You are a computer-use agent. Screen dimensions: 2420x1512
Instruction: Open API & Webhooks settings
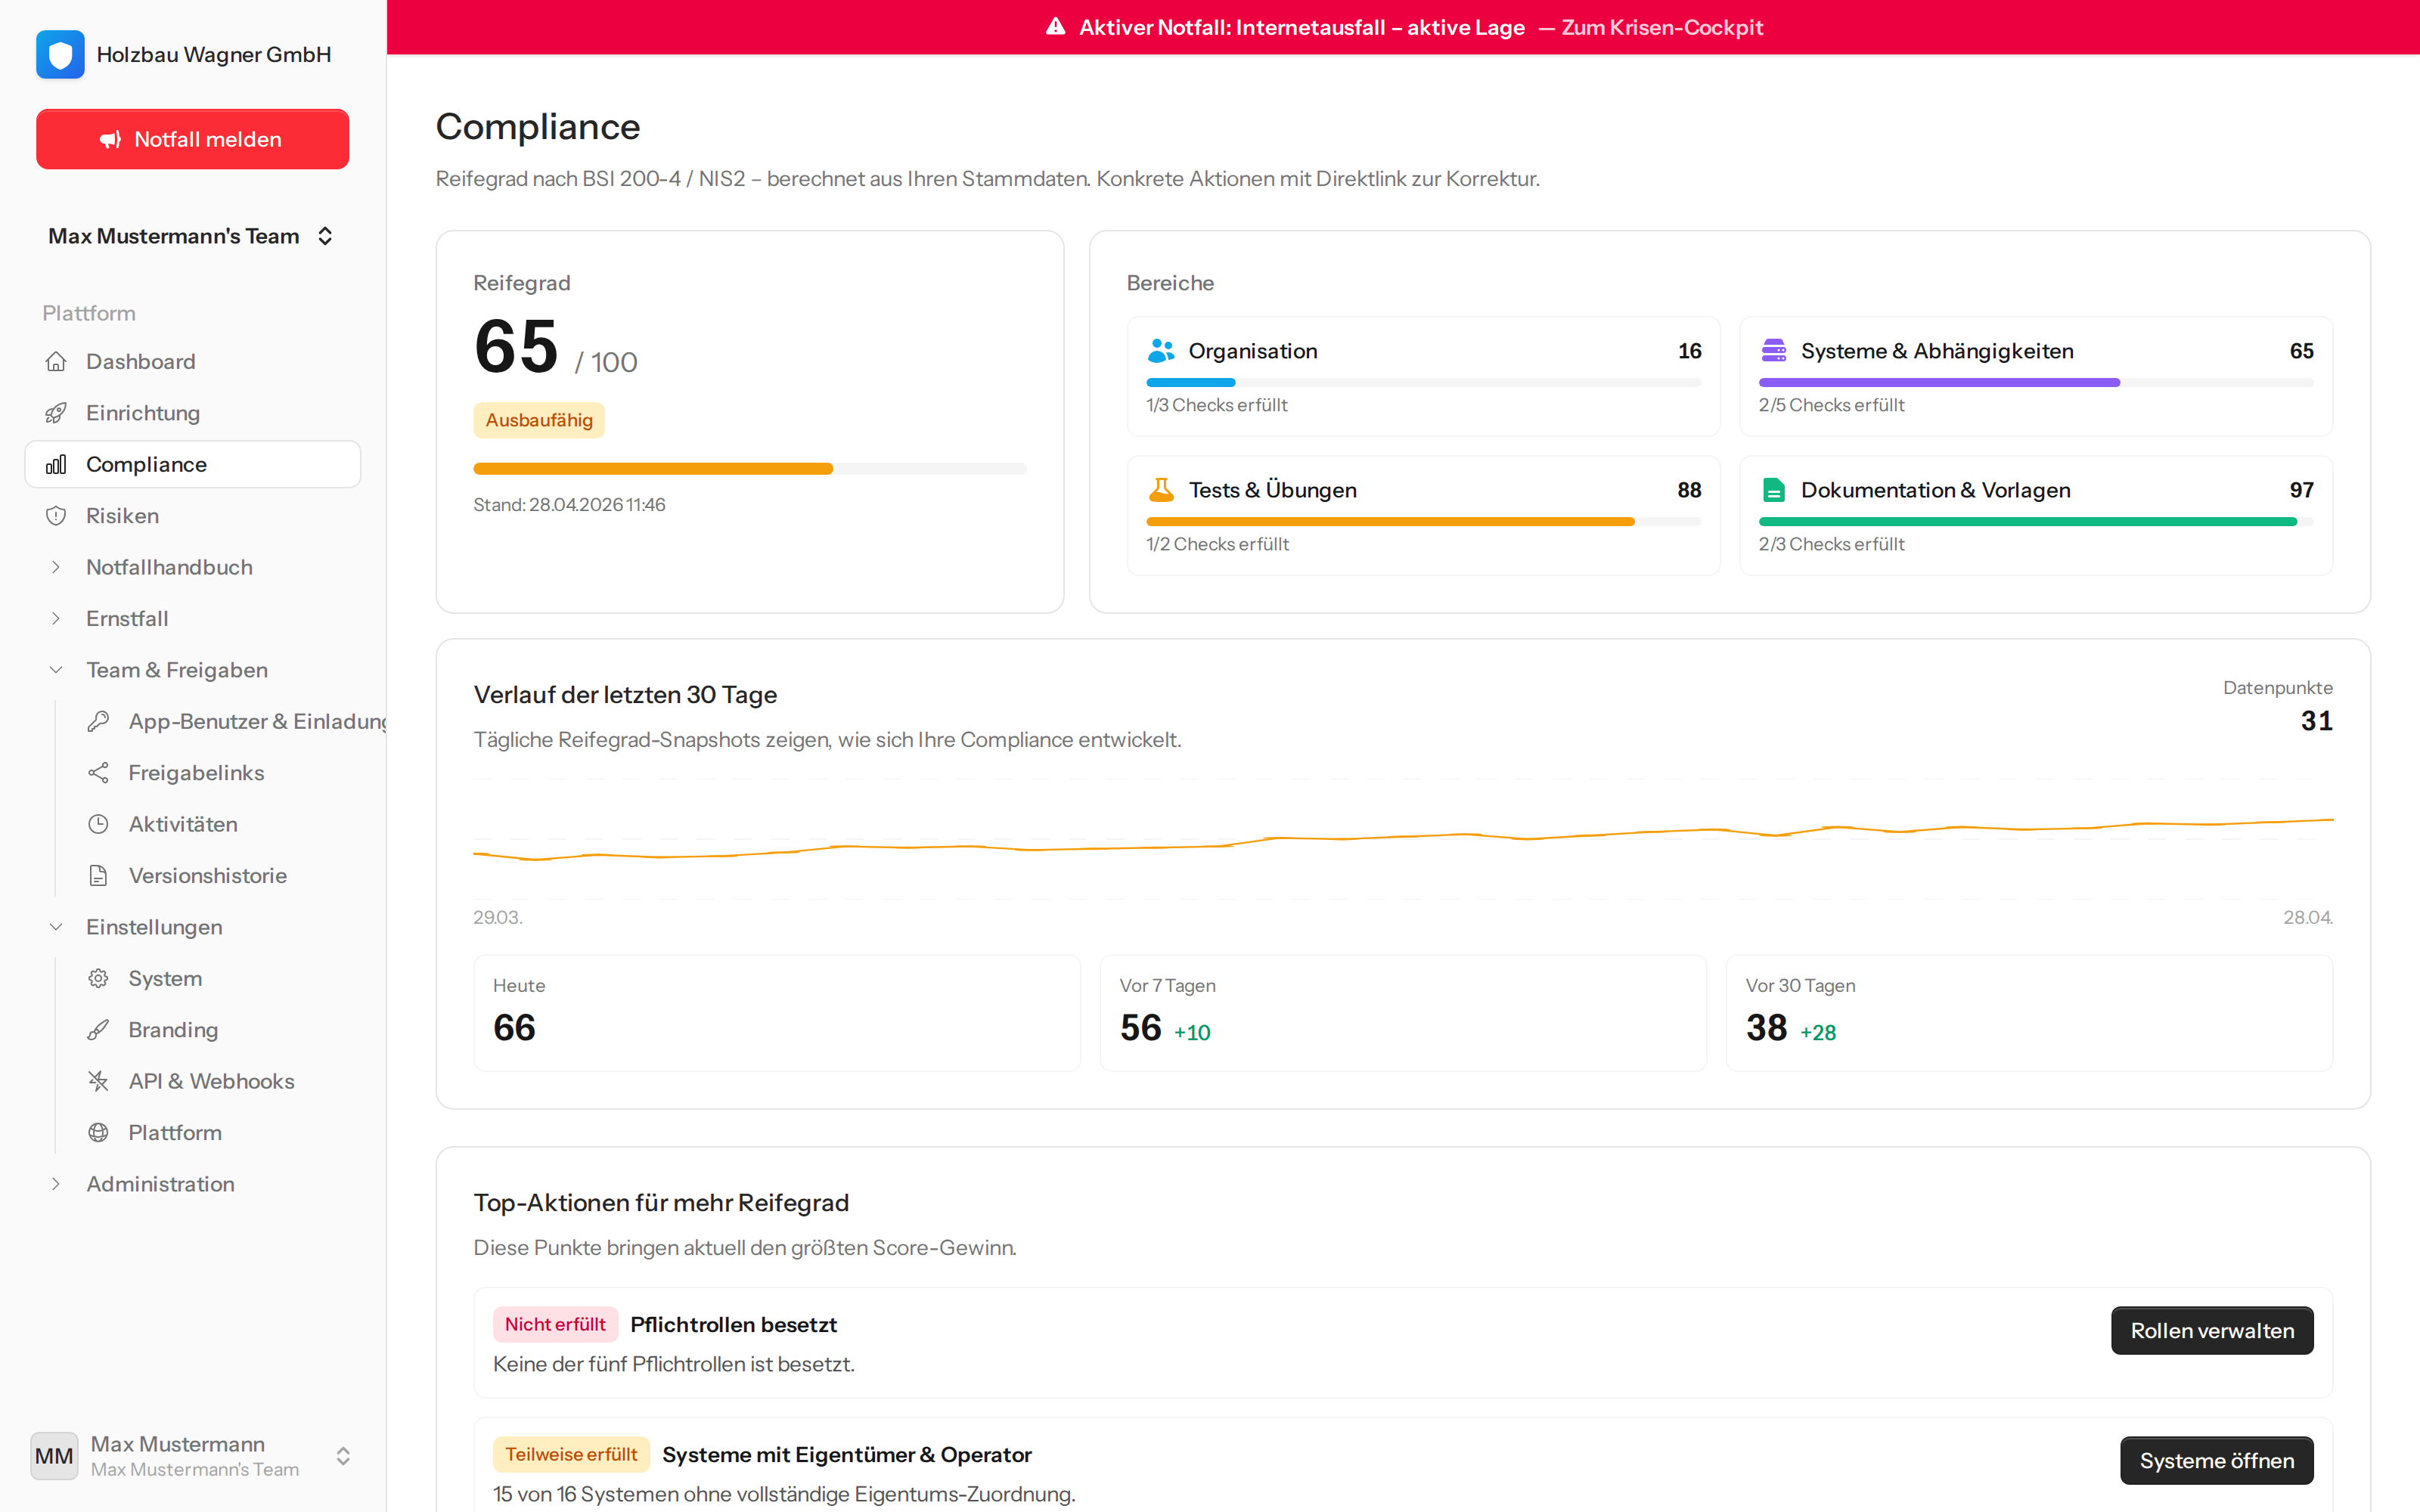point(215,1081)
